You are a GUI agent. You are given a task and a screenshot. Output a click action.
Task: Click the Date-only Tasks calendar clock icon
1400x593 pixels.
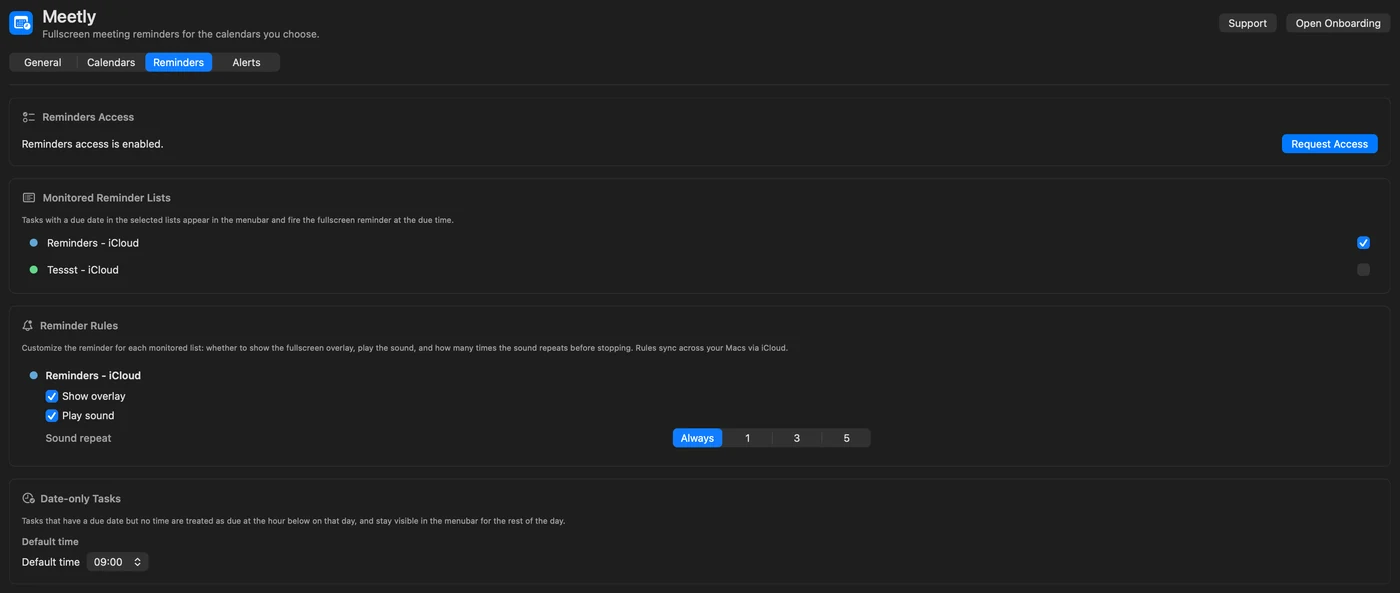point(28,498)
